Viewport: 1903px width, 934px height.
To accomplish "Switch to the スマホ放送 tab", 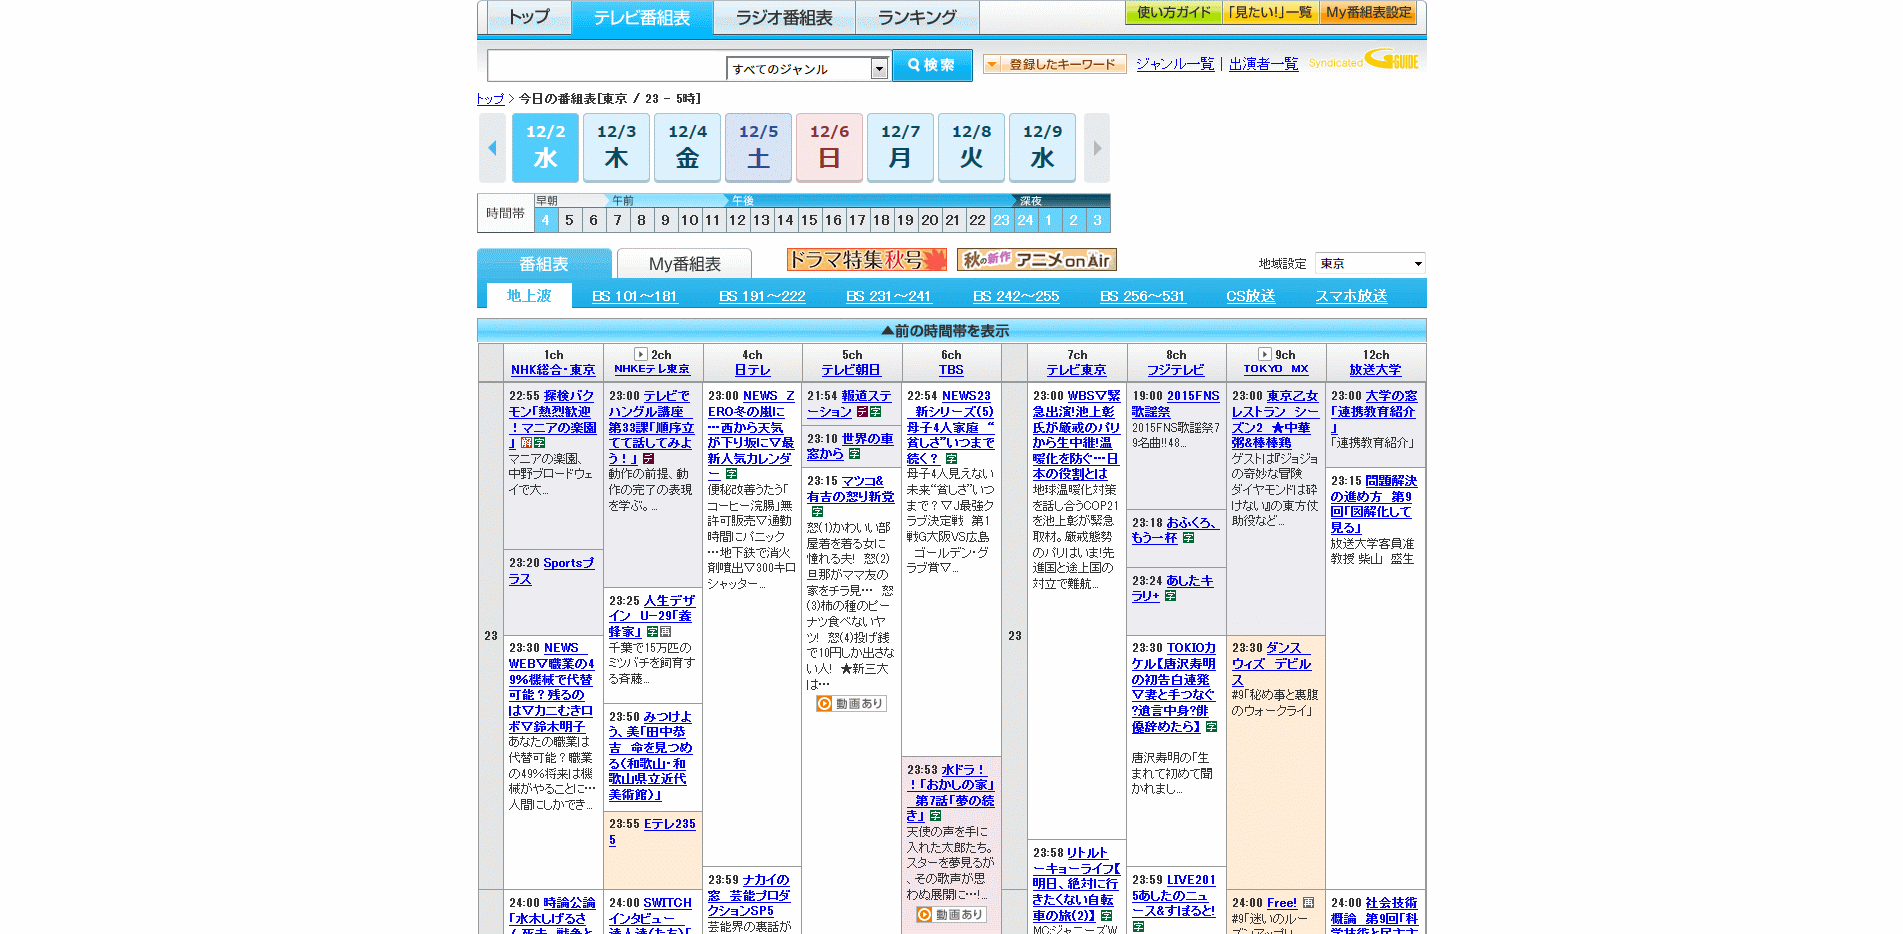I will (x=1351, y=296).
